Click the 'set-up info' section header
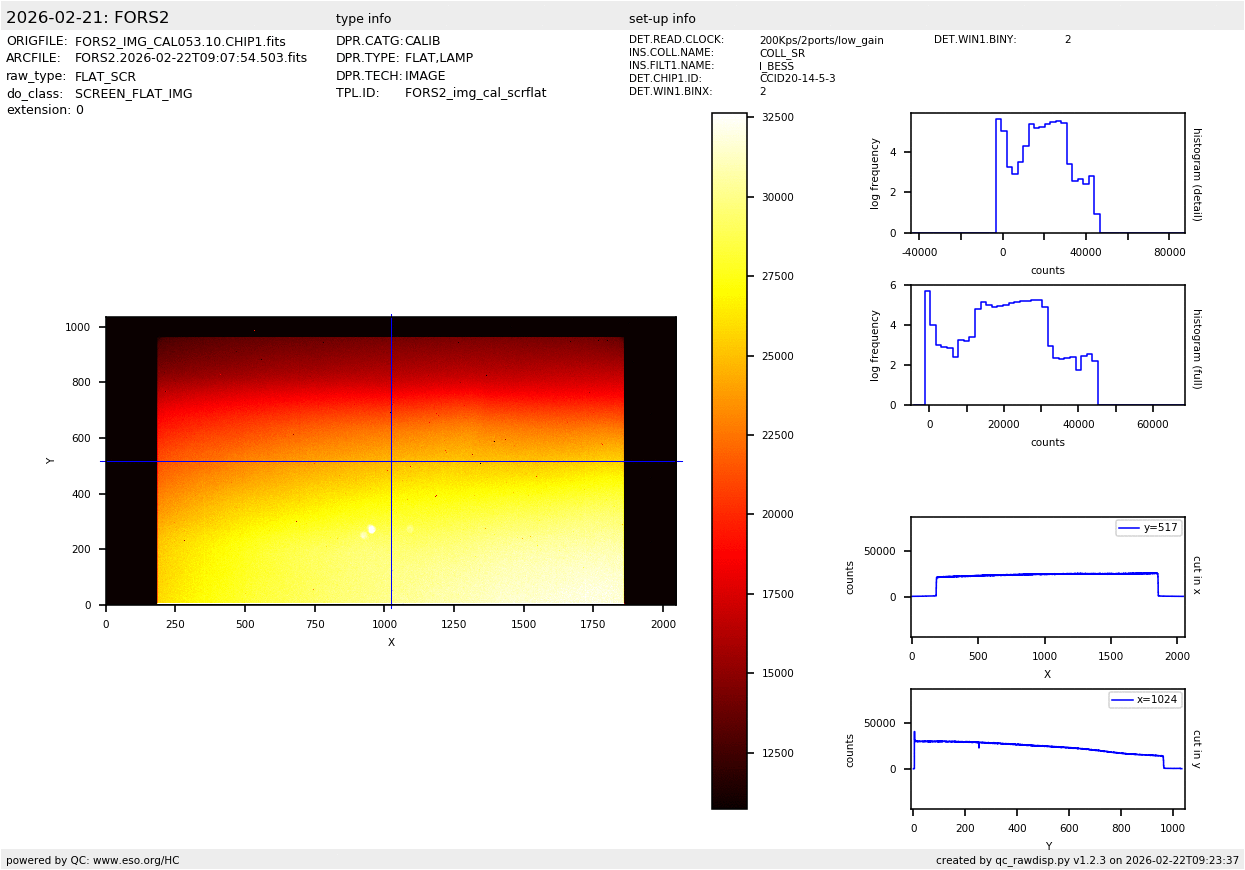The image size is (1245, 870). click(x=662, y=19)
